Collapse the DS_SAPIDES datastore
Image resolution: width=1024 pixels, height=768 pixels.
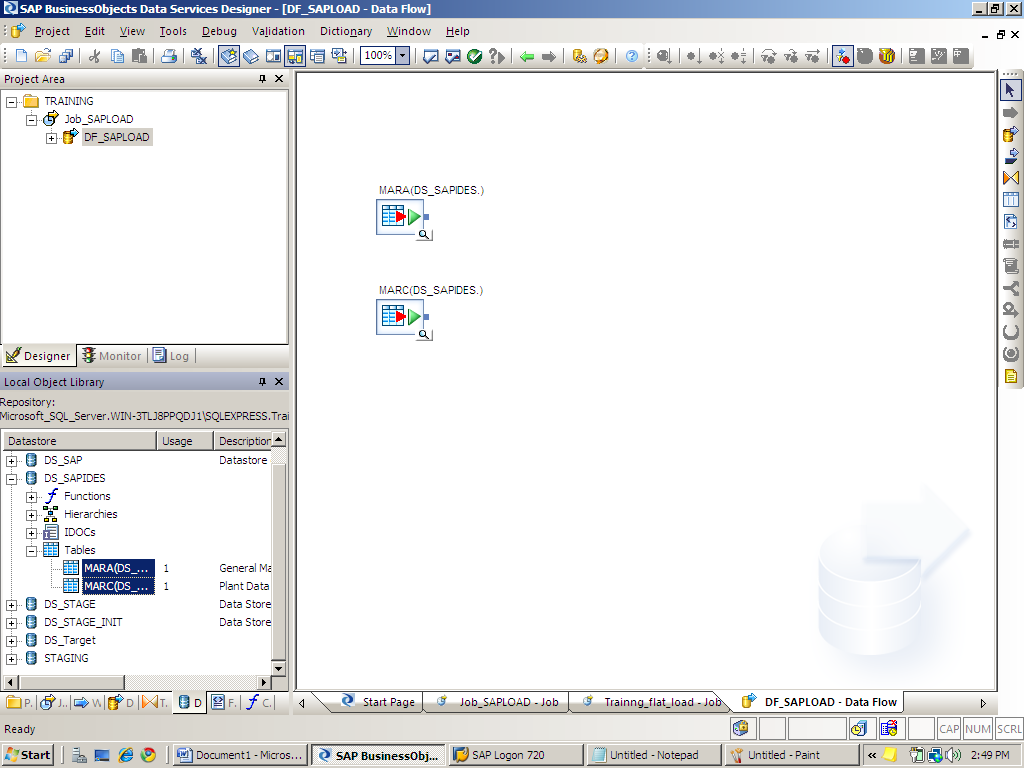click(11, 479)
